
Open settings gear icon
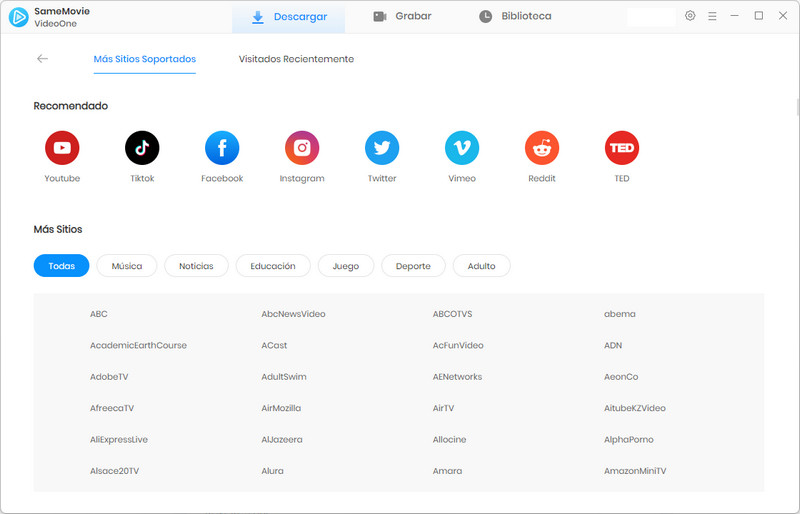(x=690, y=16)
